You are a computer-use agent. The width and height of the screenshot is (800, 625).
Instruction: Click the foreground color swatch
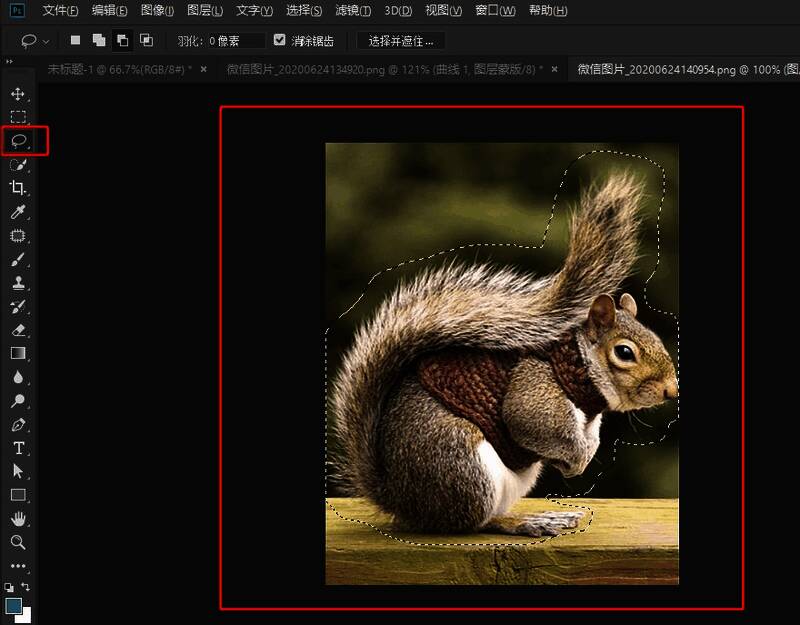point(14,606)
